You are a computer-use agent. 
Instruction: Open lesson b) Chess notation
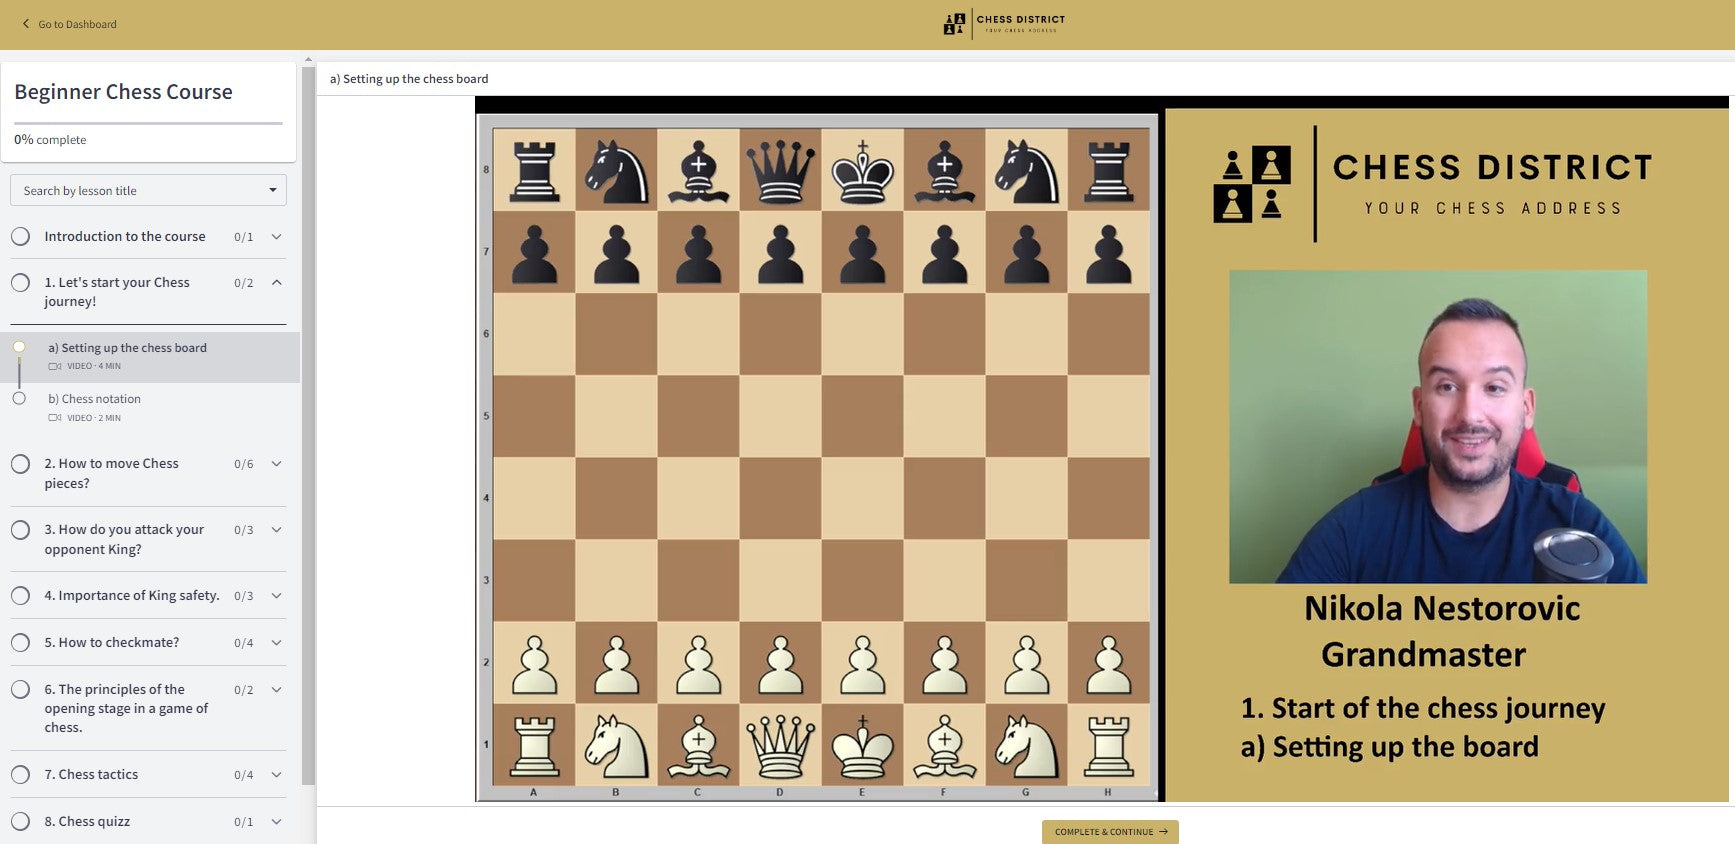[x=150, y=408]
